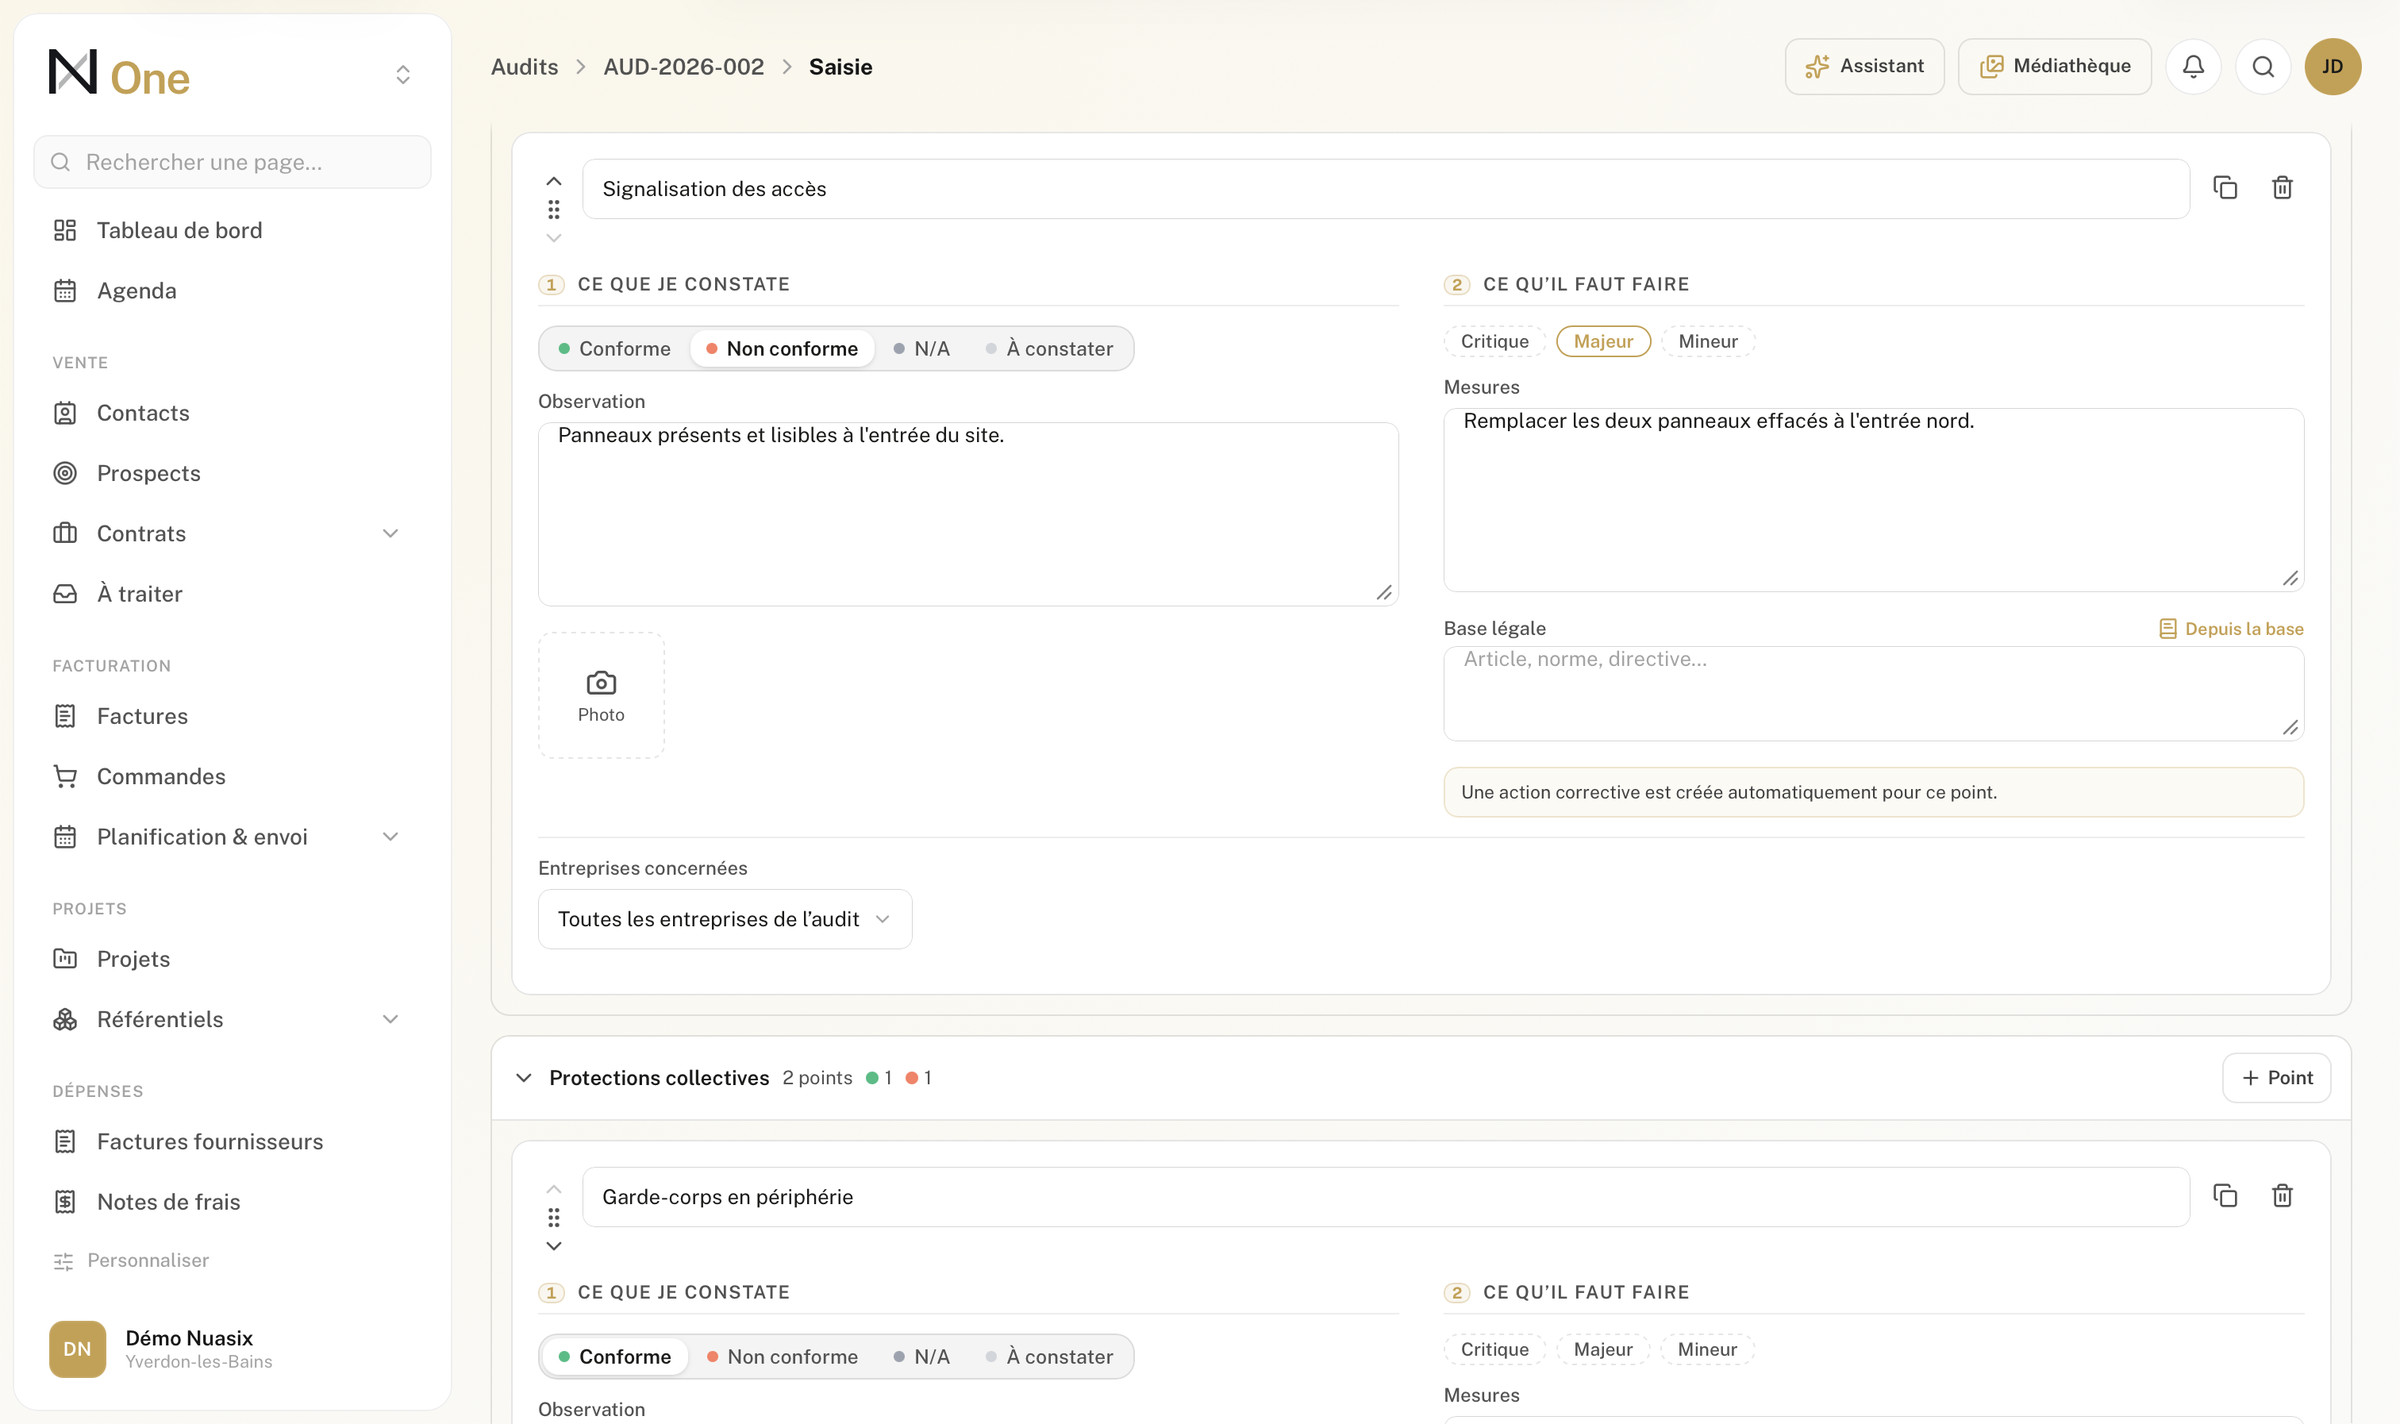Move Garde-corps en périphérie point down
Image resolution: width=2400 pixels, height=1424 pixels.
(554, 1246)
